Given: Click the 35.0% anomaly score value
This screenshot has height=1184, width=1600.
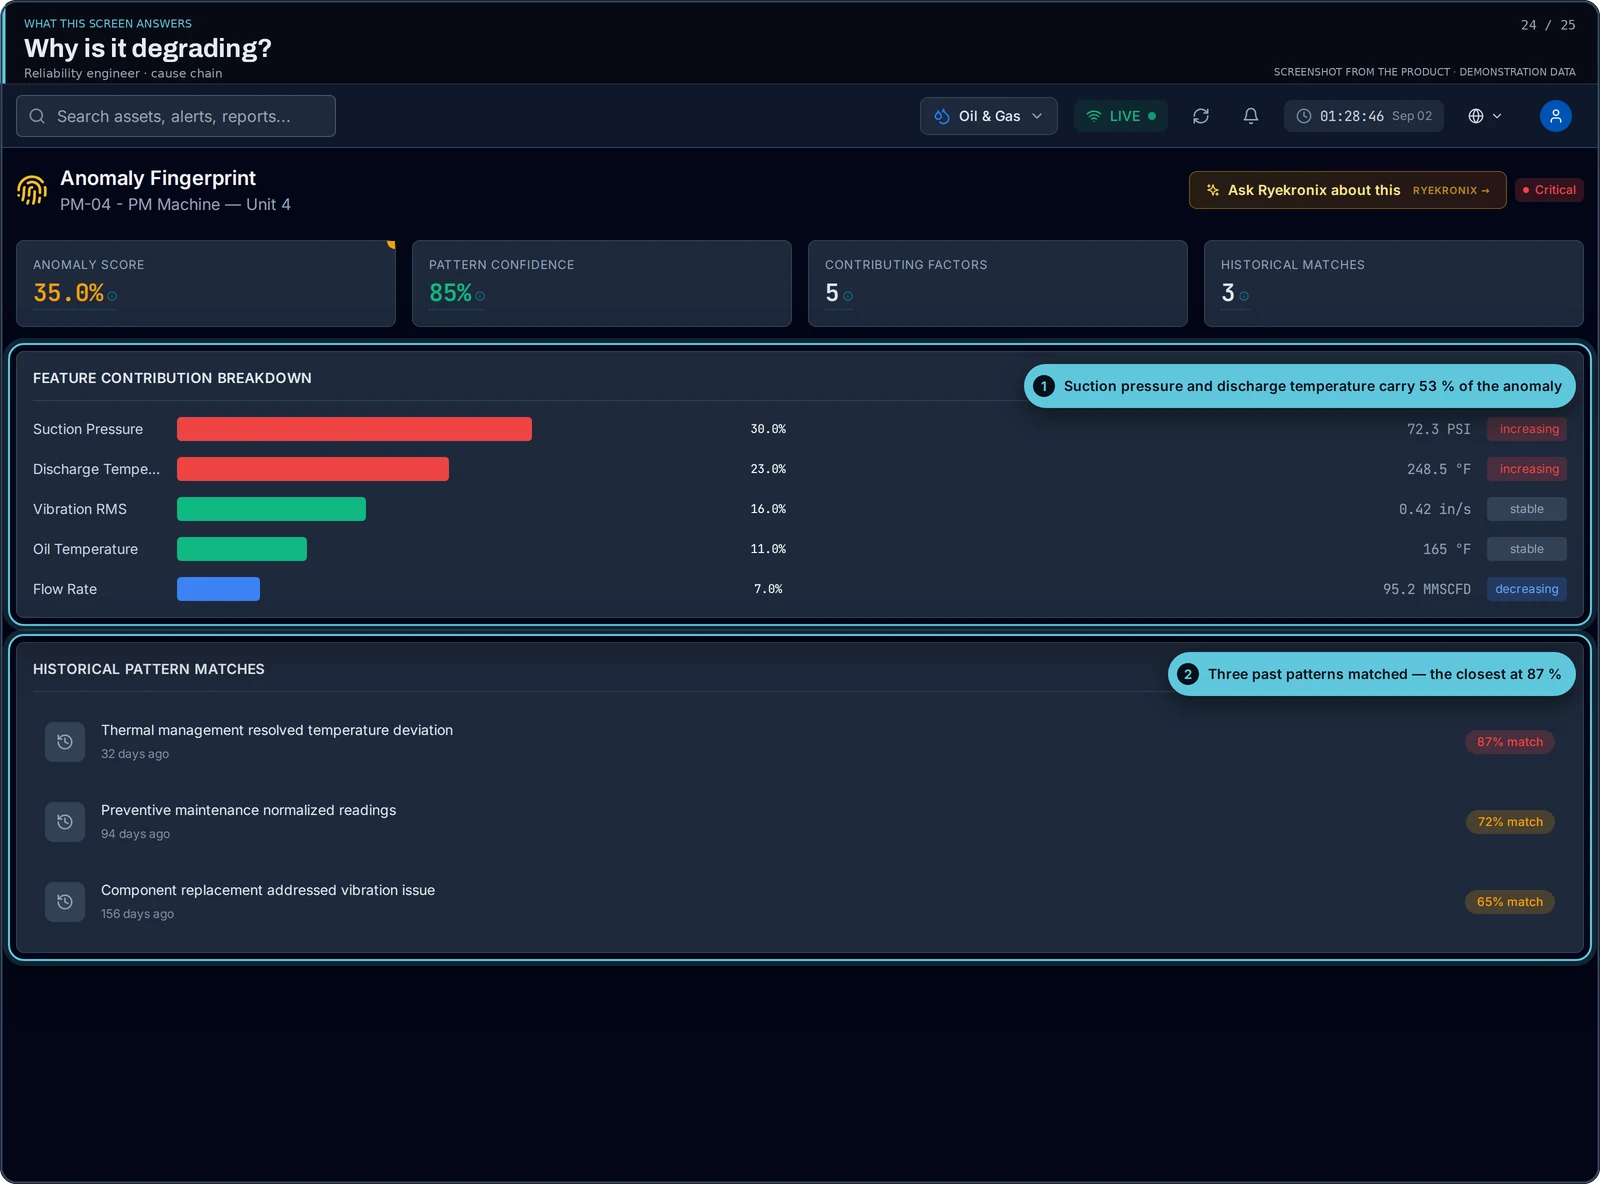Looking at the screenshot, I should 68,293.
